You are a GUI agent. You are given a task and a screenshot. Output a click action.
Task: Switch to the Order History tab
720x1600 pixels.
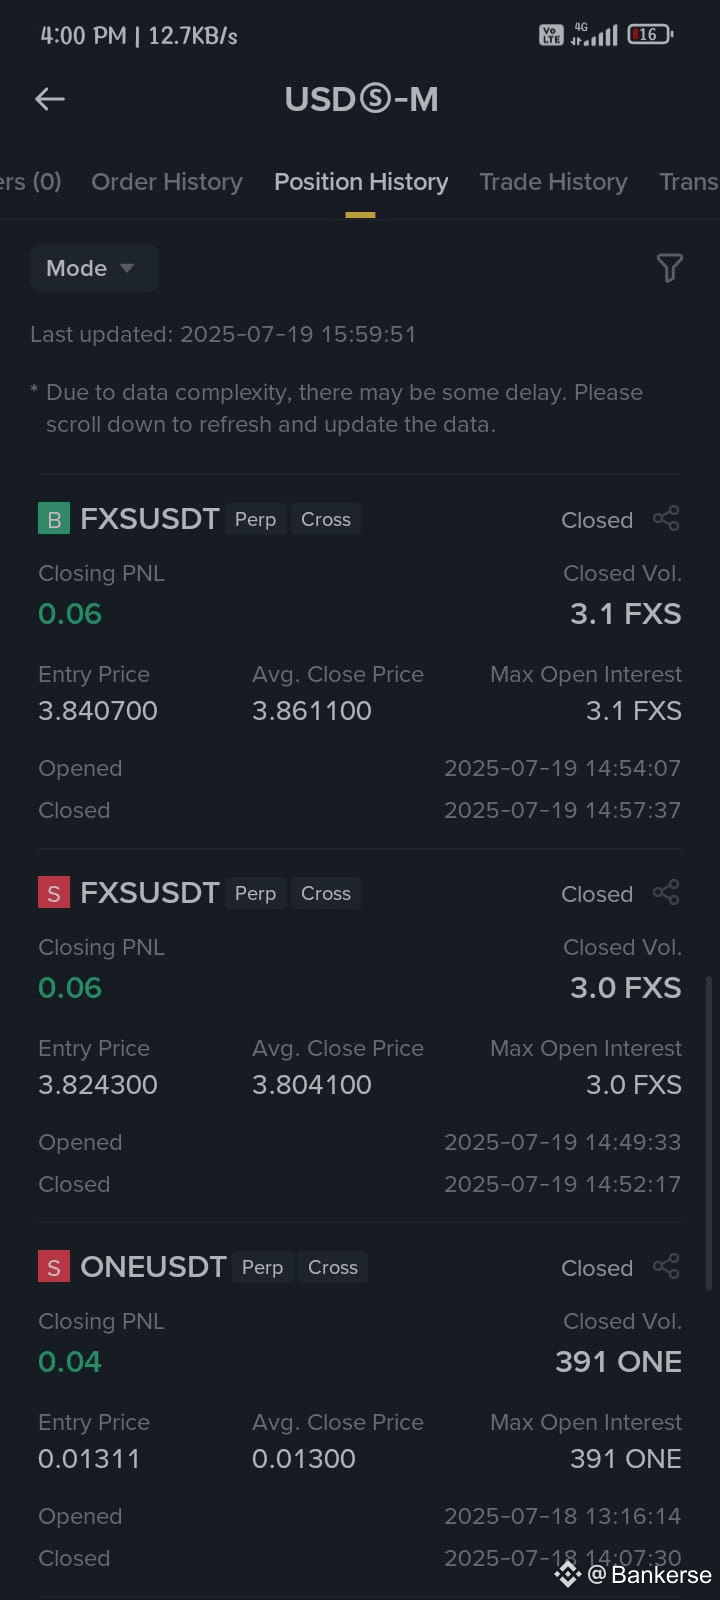click(x=167, y=182)
